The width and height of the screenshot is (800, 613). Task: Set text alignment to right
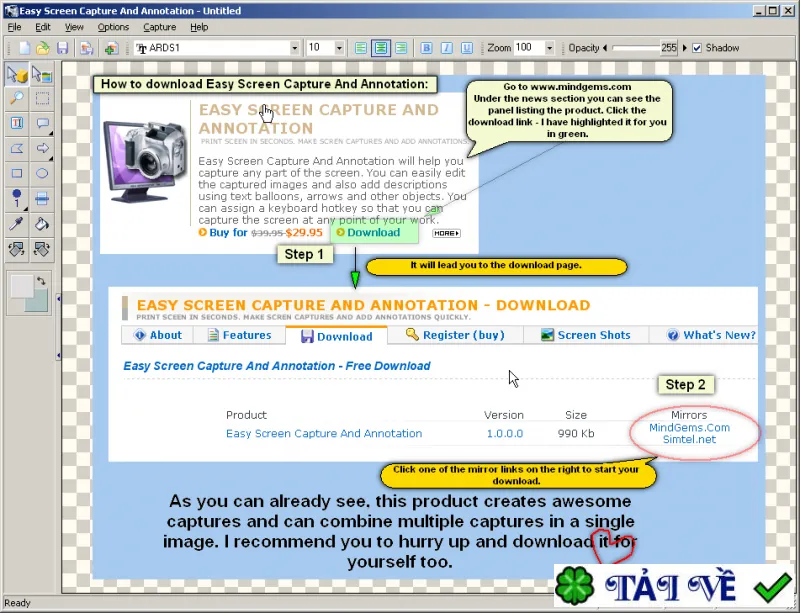pyautogui.click(x=401, y=48)
